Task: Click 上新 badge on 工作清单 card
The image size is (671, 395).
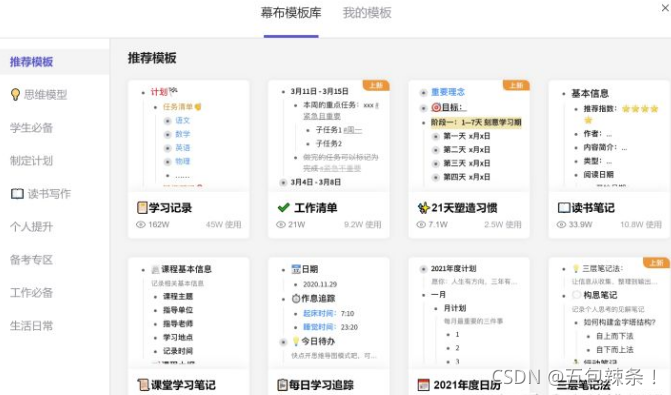Action: [376, 85]
